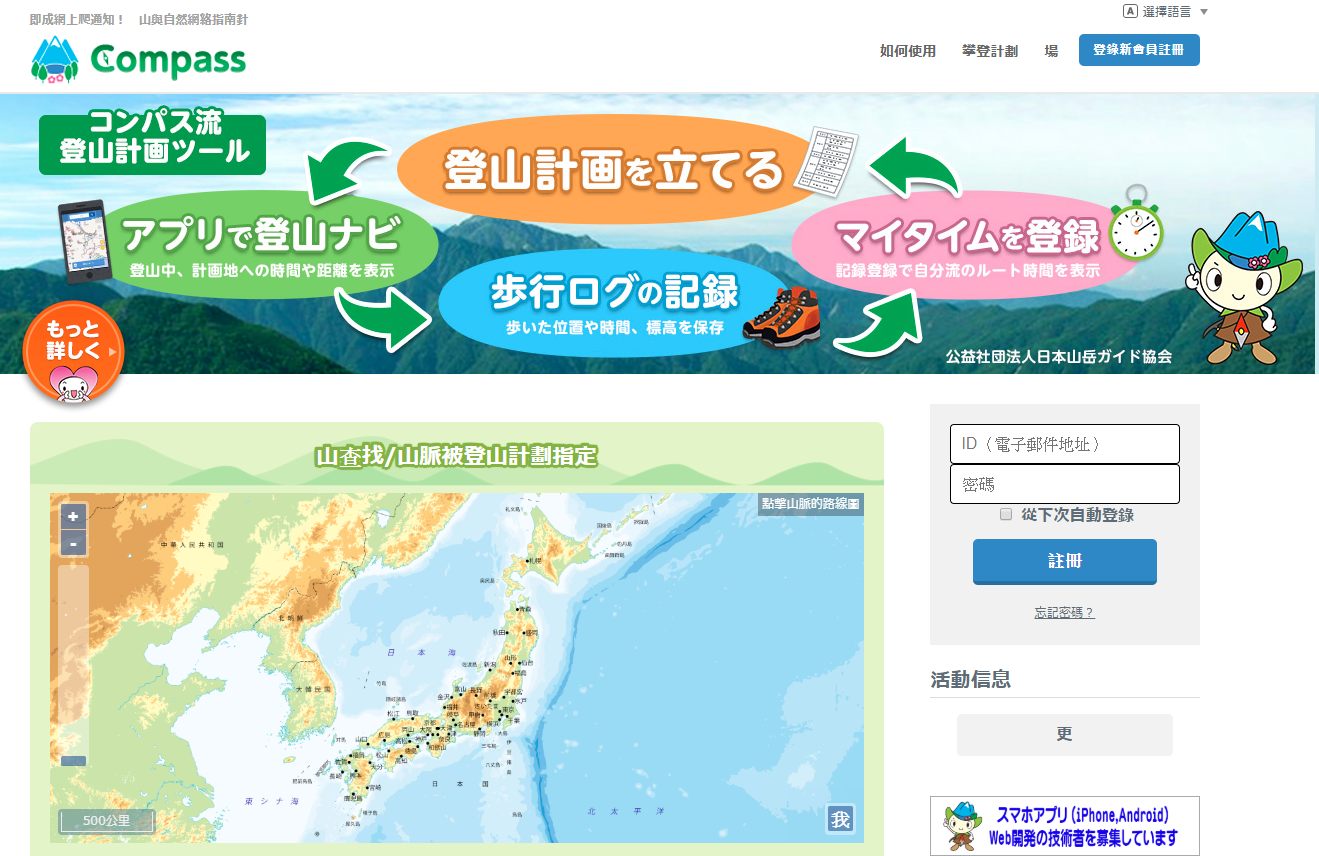This screenshot has height=856, width=1319.
Task: Click the 登錄新會員註冊 signup button
Action: (1139, 49)
